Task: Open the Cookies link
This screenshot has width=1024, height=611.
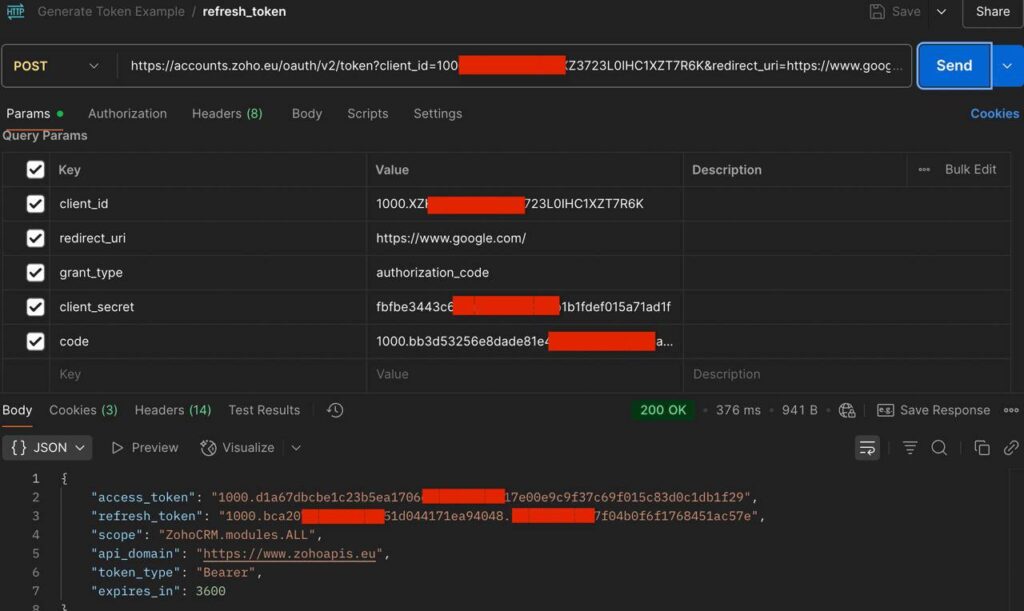Action: 994,114
